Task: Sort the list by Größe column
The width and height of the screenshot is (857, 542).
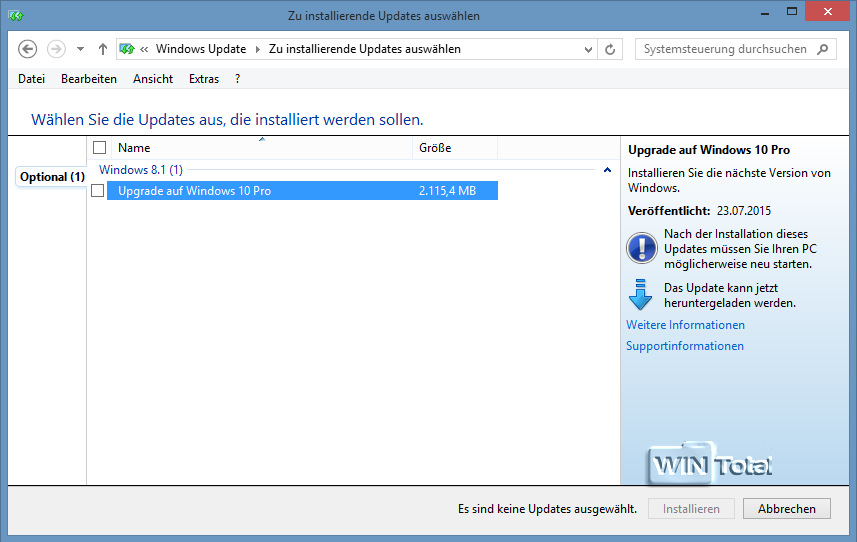Action: 455,148
